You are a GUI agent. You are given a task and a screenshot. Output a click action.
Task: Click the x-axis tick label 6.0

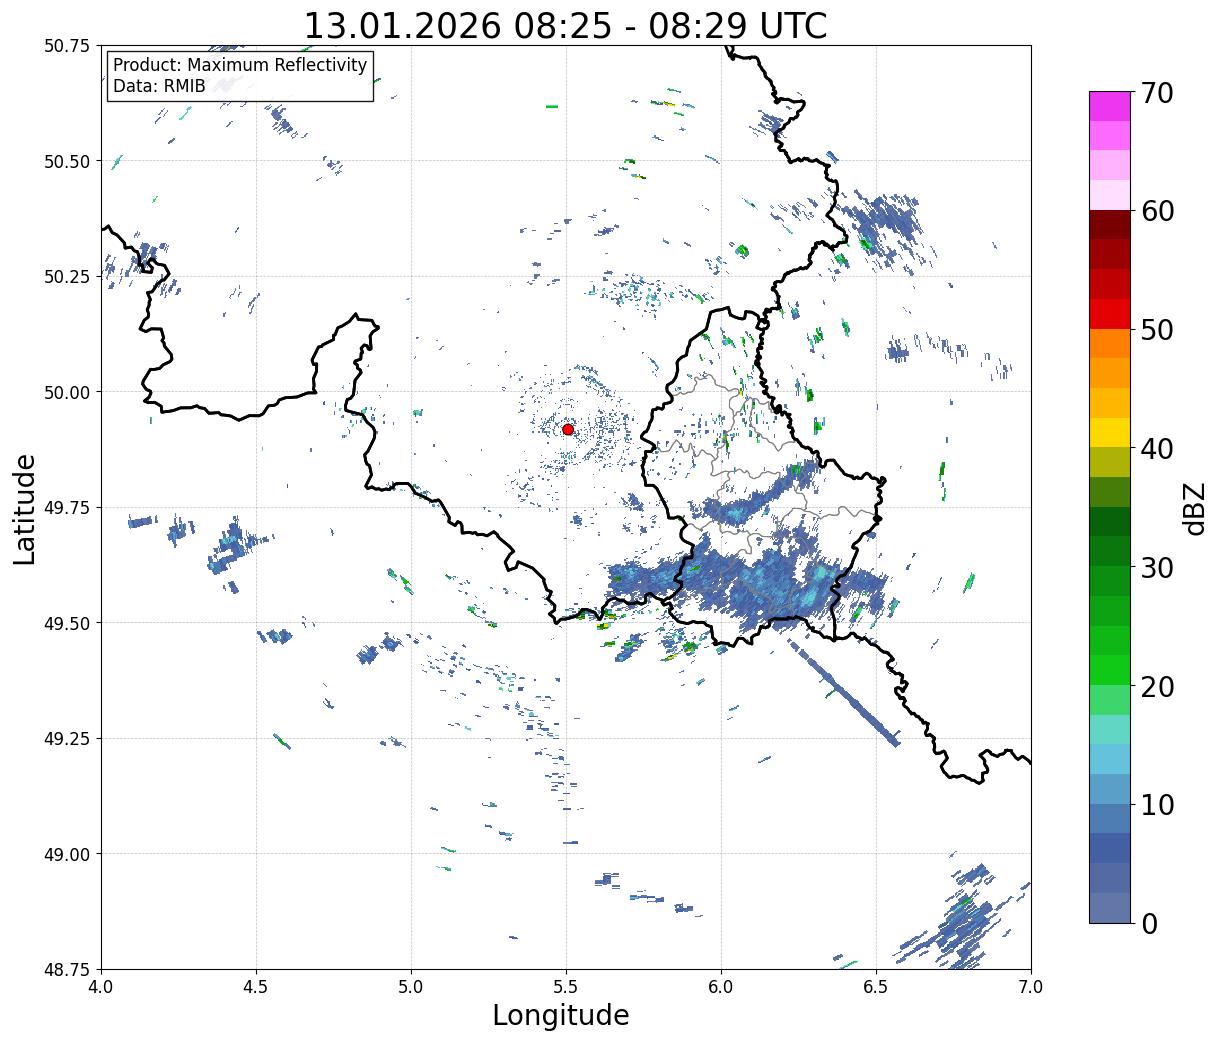tap(721, 986)
